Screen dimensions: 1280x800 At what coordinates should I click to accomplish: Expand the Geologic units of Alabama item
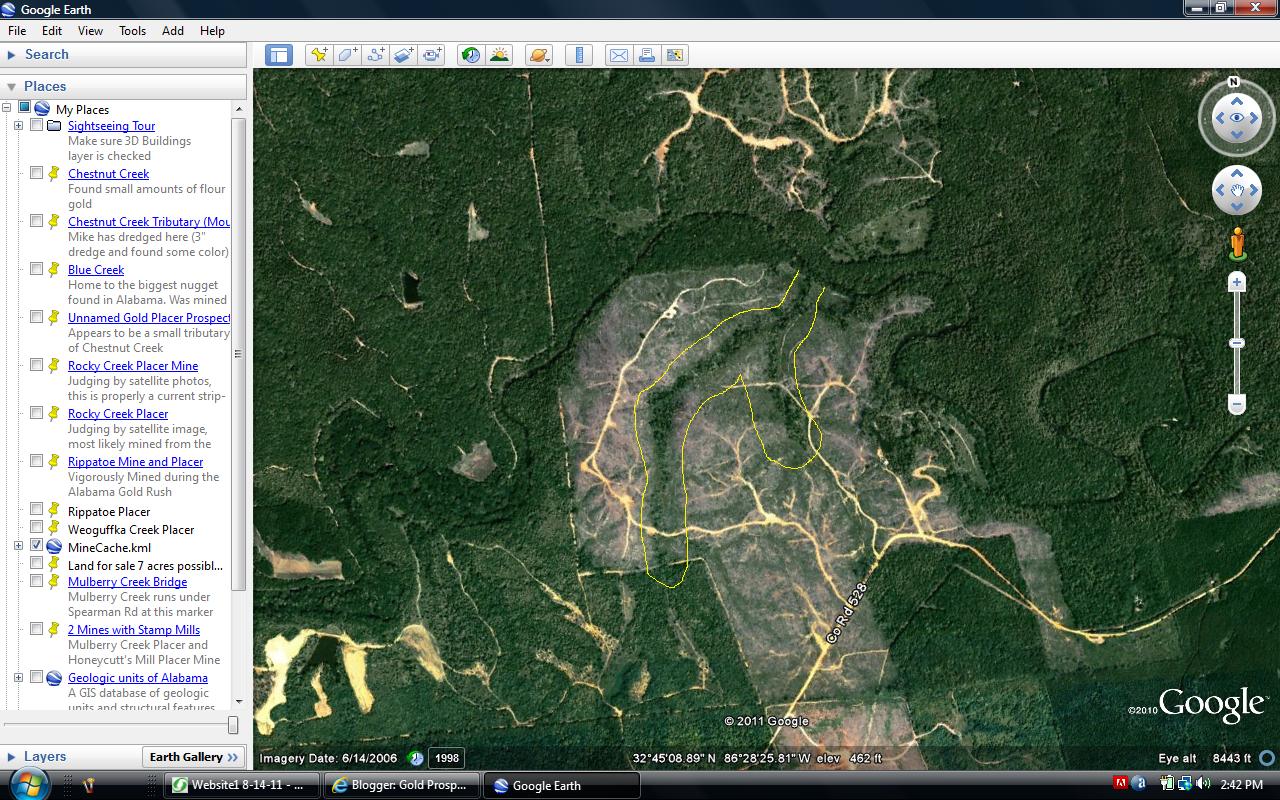pos(19,677)
